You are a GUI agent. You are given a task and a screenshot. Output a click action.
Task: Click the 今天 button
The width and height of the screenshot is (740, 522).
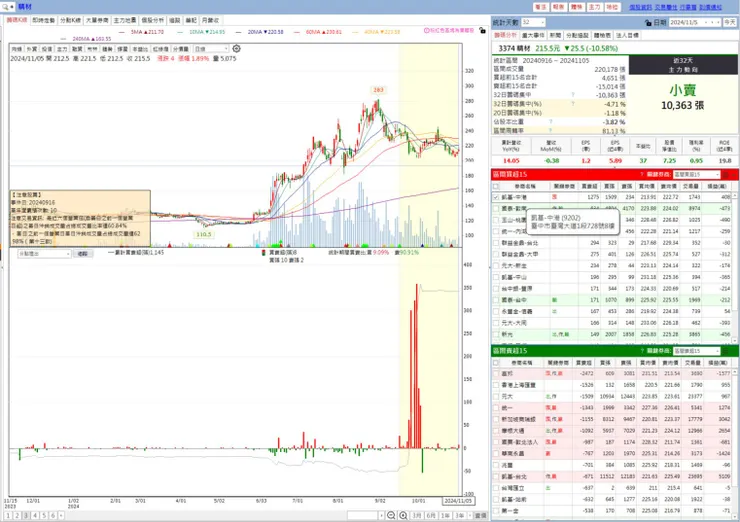[730, 23]
